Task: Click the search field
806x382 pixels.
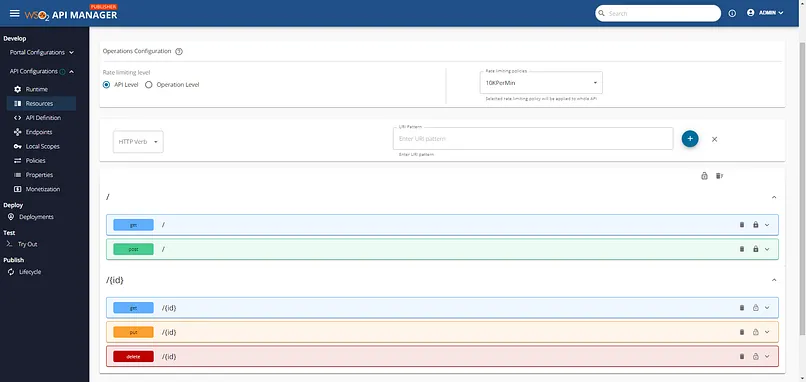Action: (658, 13)
